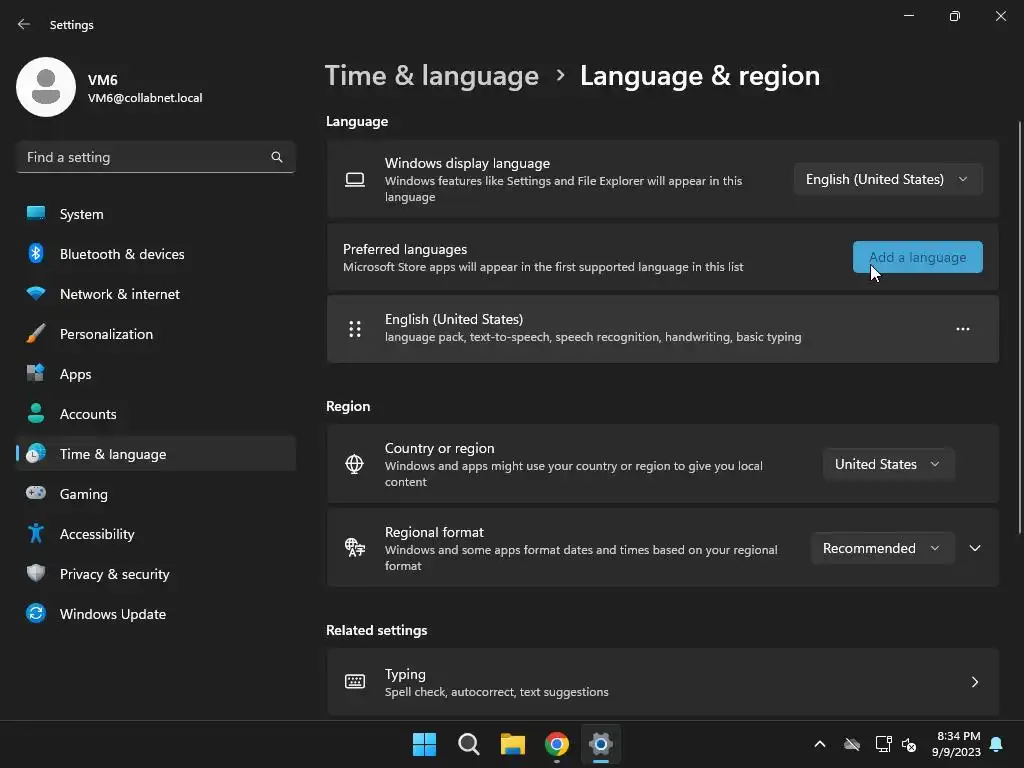
Task: Click the Time & language breadcrumb link
Action: coord(432,76)
